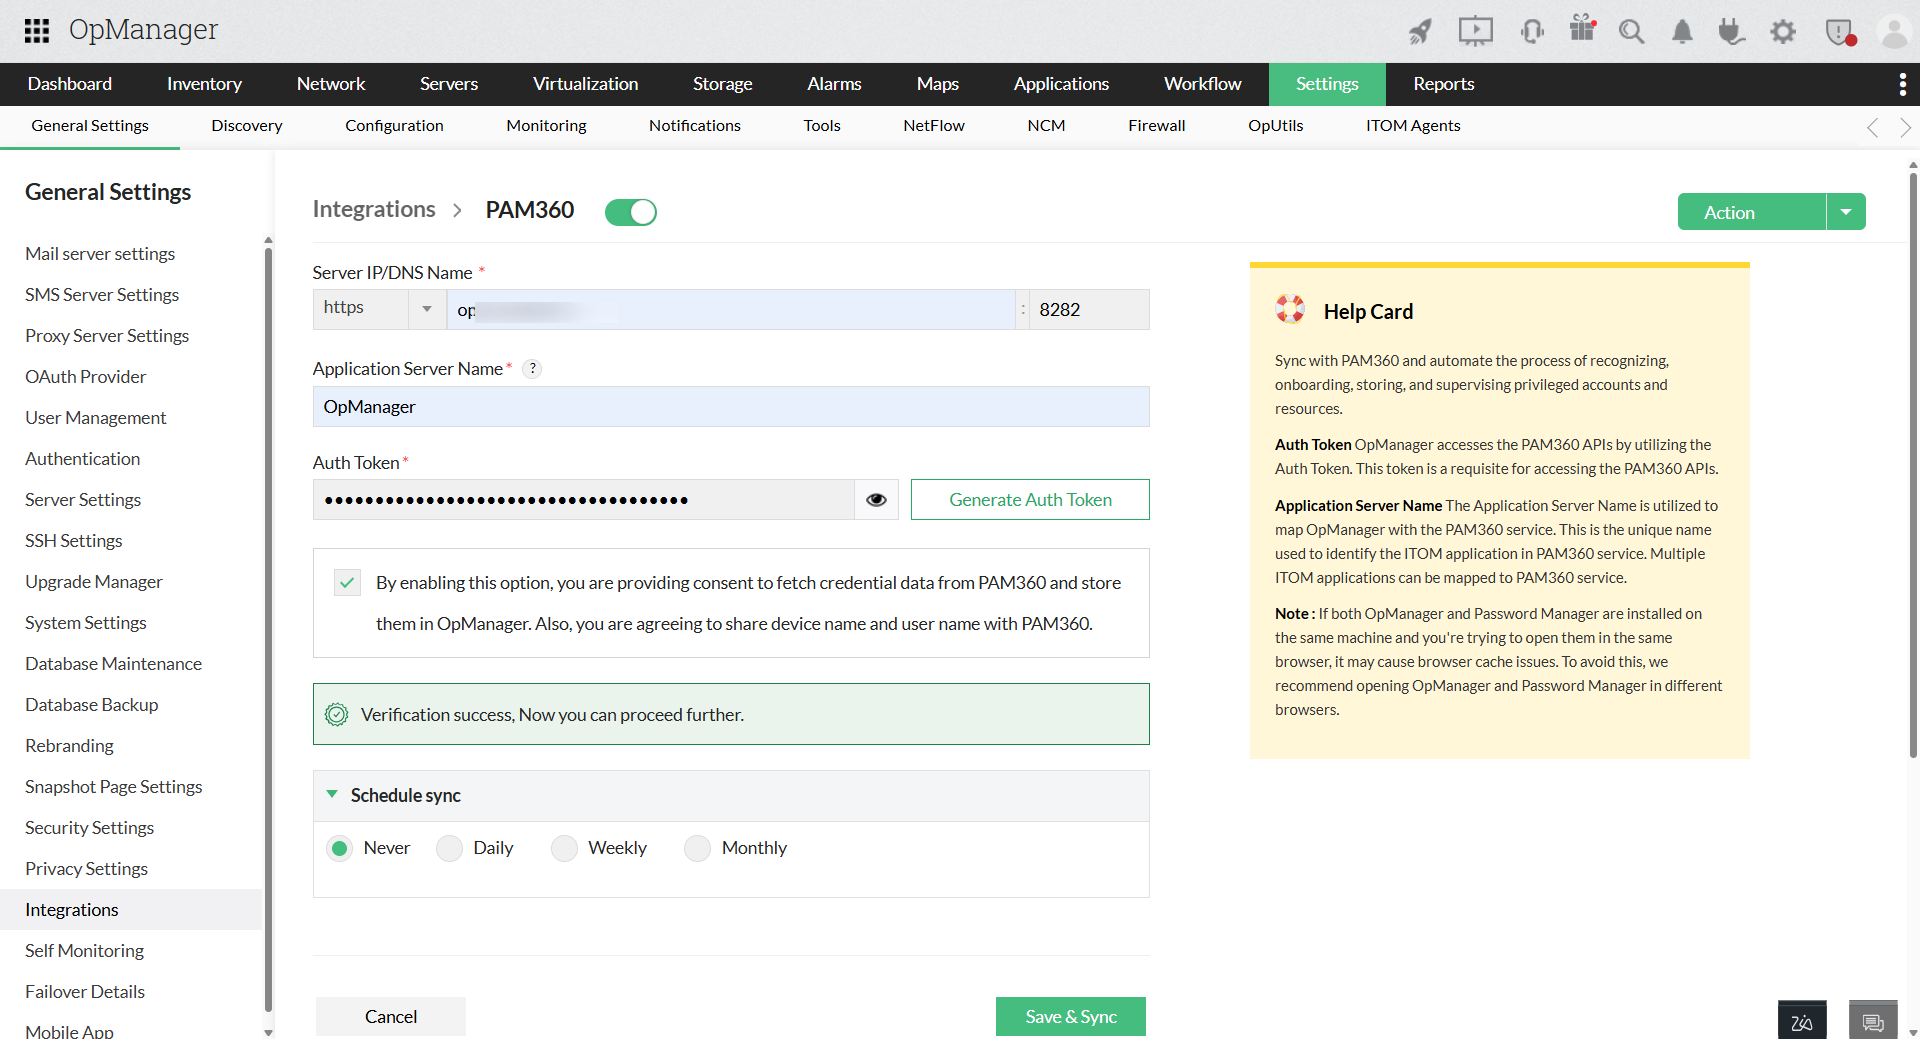Image resolution: width=1920 pixels, height=1039 pixels.
Task: Click the main page vertical scrollbar
Action: click(1913, 465)
